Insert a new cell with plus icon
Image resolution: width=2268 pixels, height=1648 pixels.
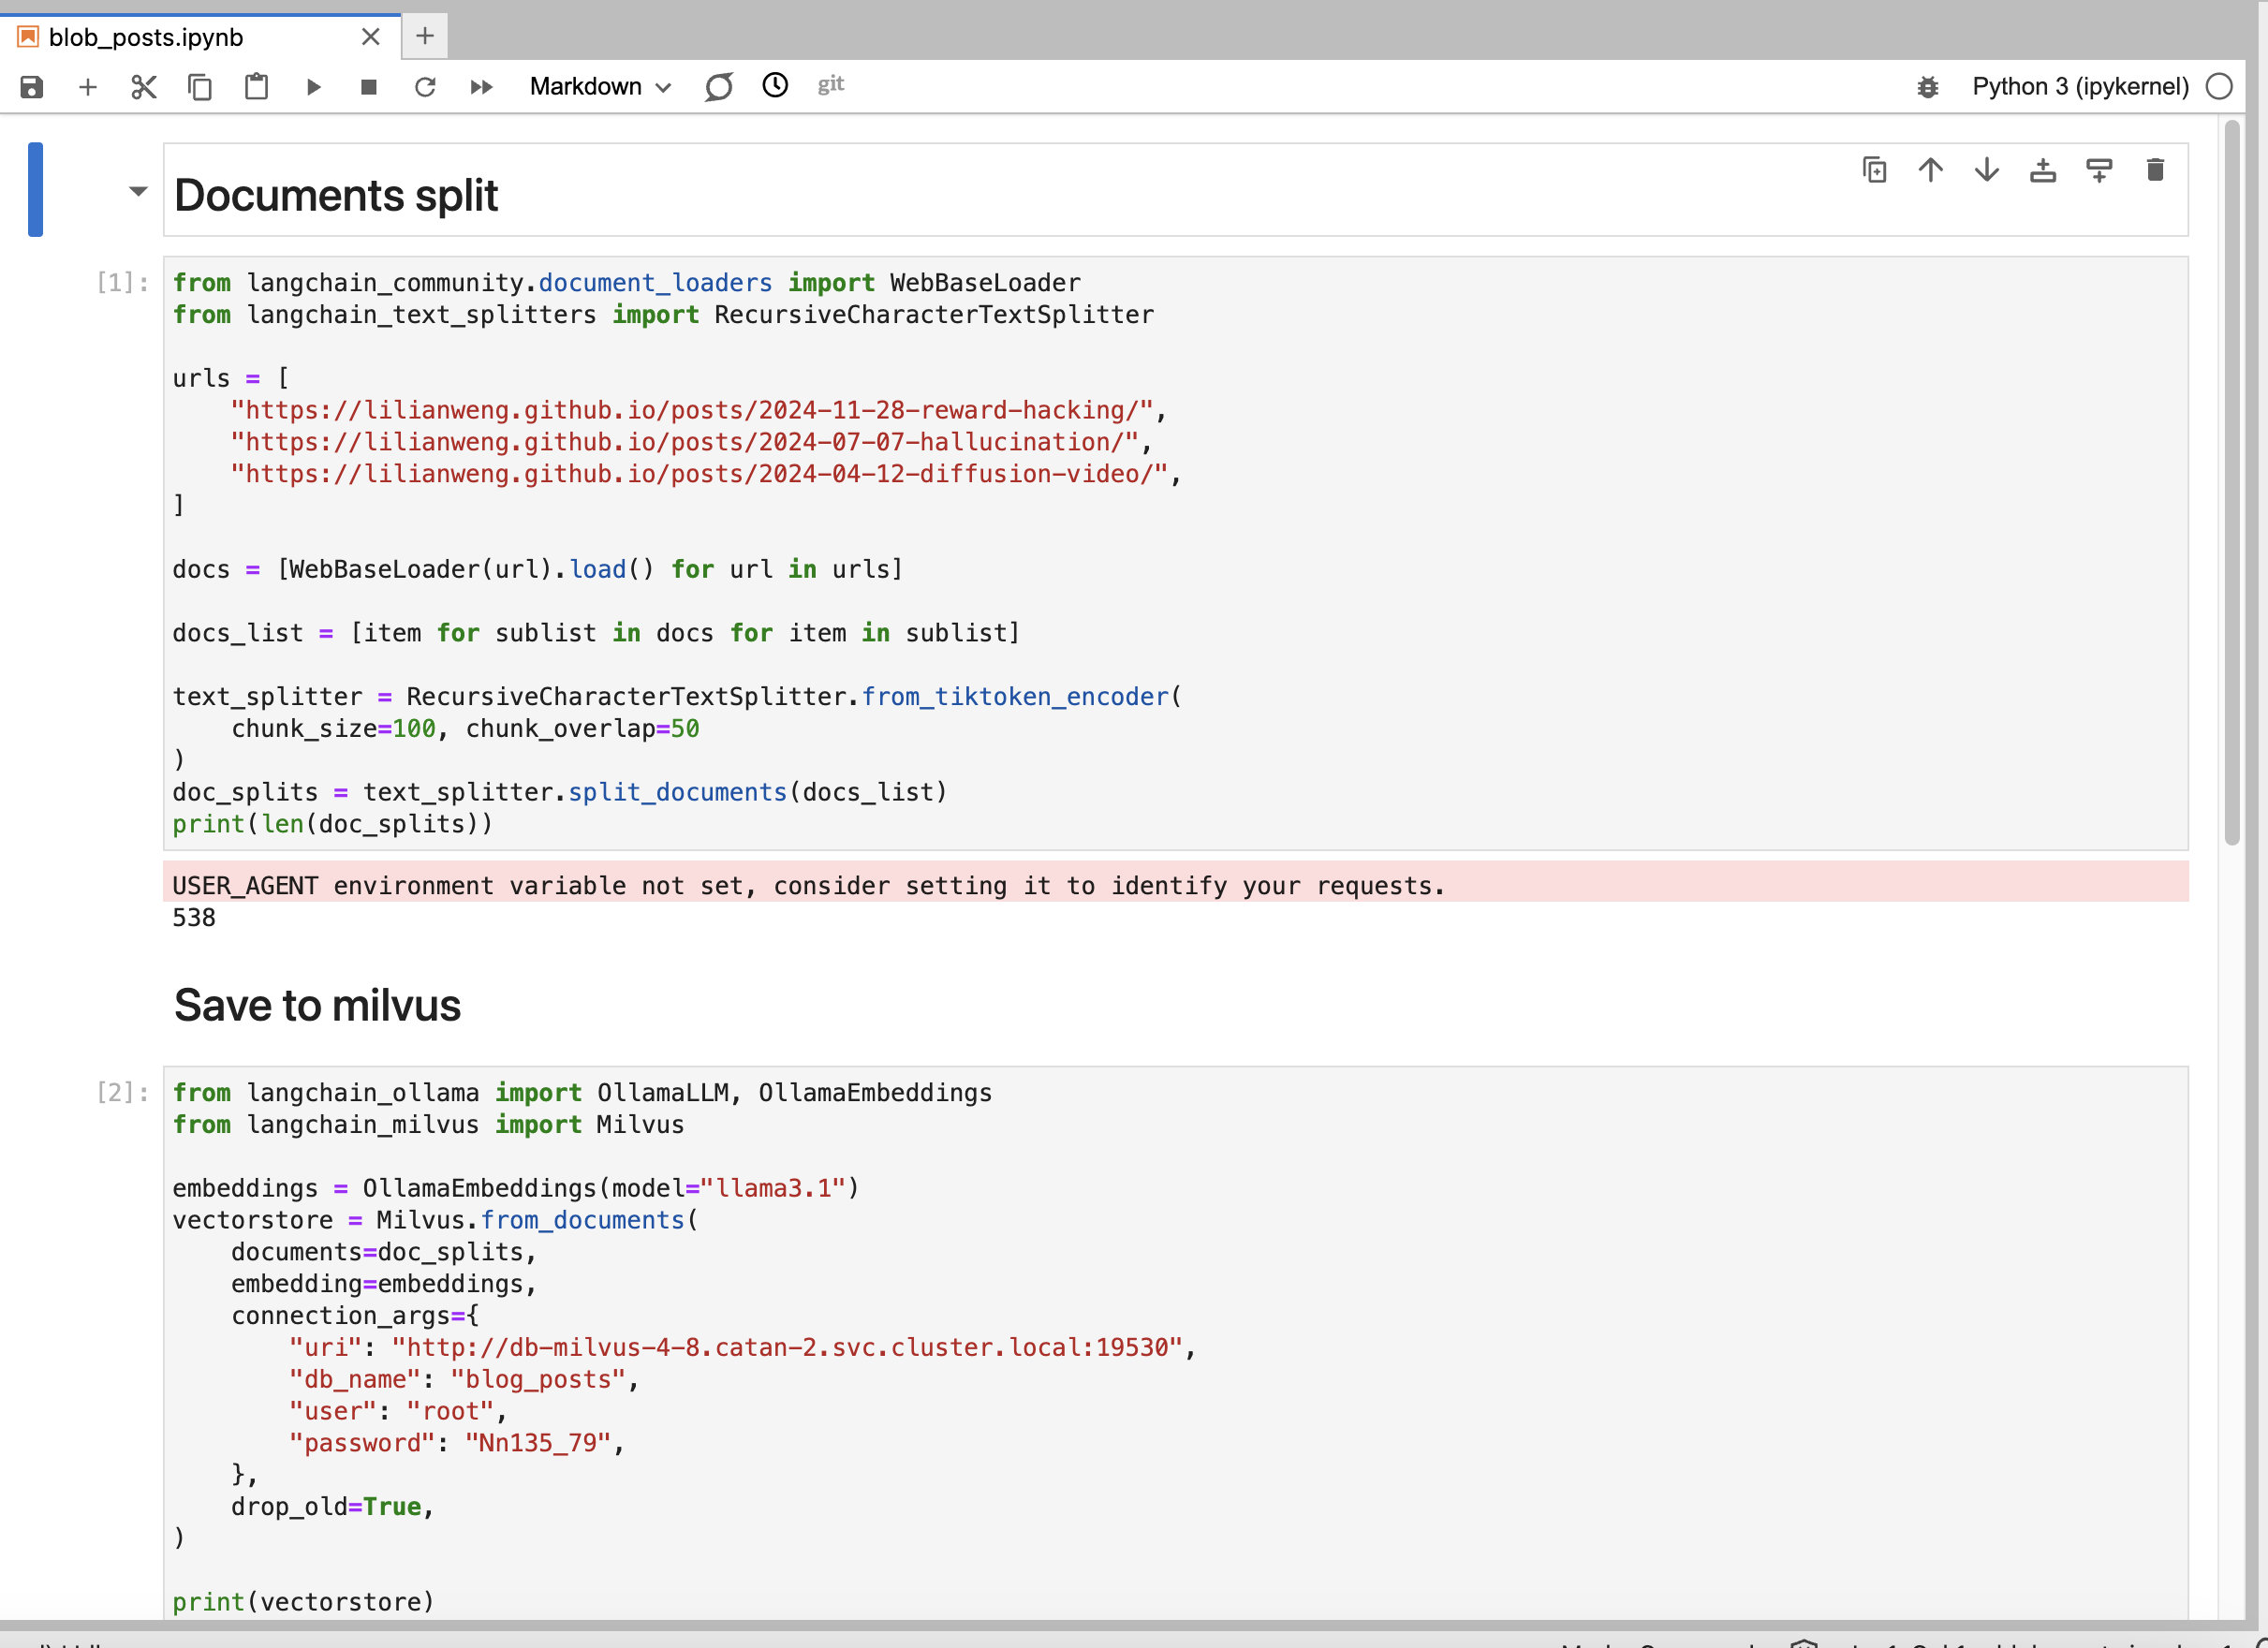click(x=88, y=87)
